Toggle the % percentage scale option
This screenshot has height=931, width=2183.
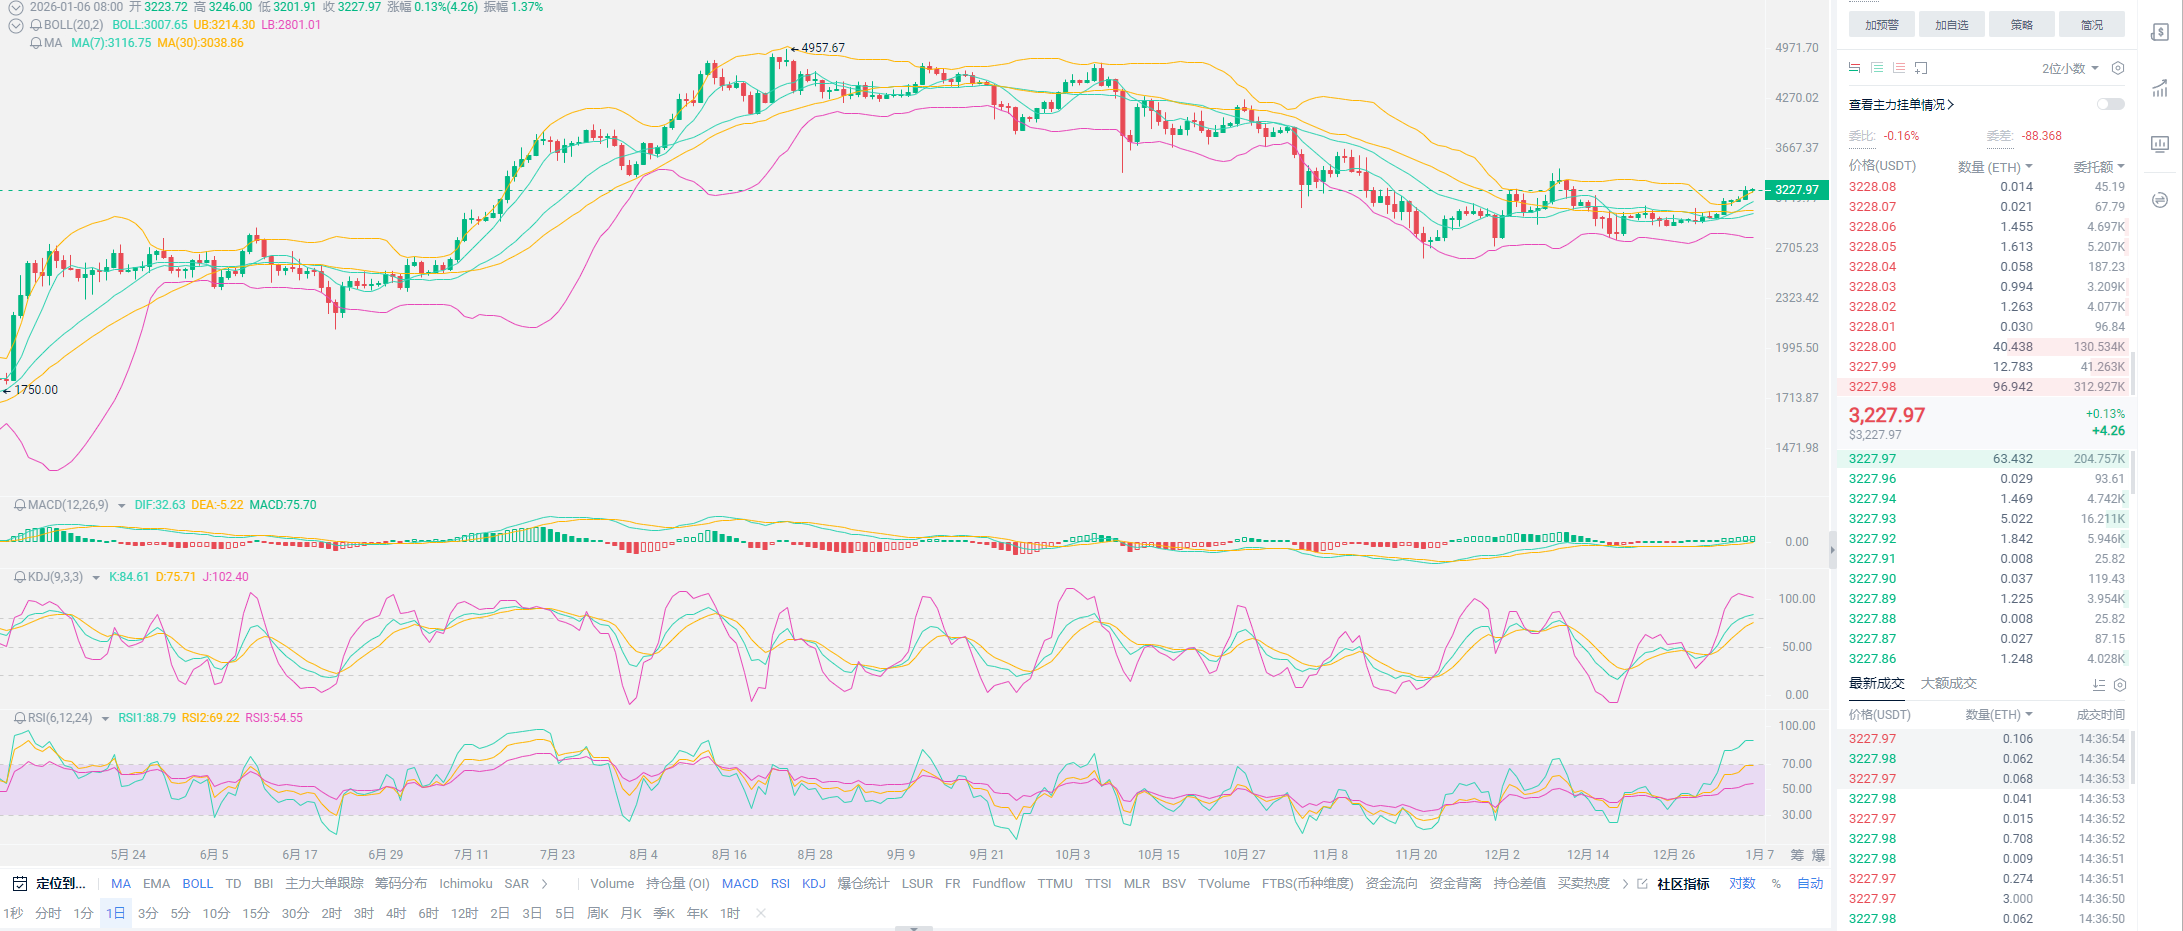(x=1776, y=883)
